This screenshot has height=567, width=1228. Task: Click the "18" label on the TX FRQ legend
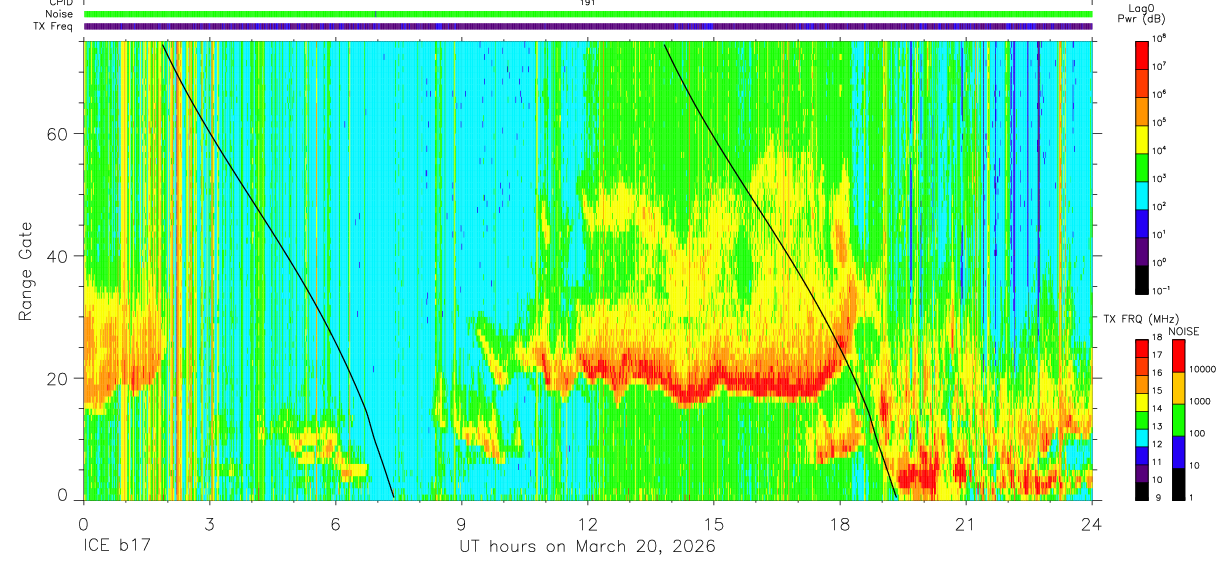tap(1159, 339)
